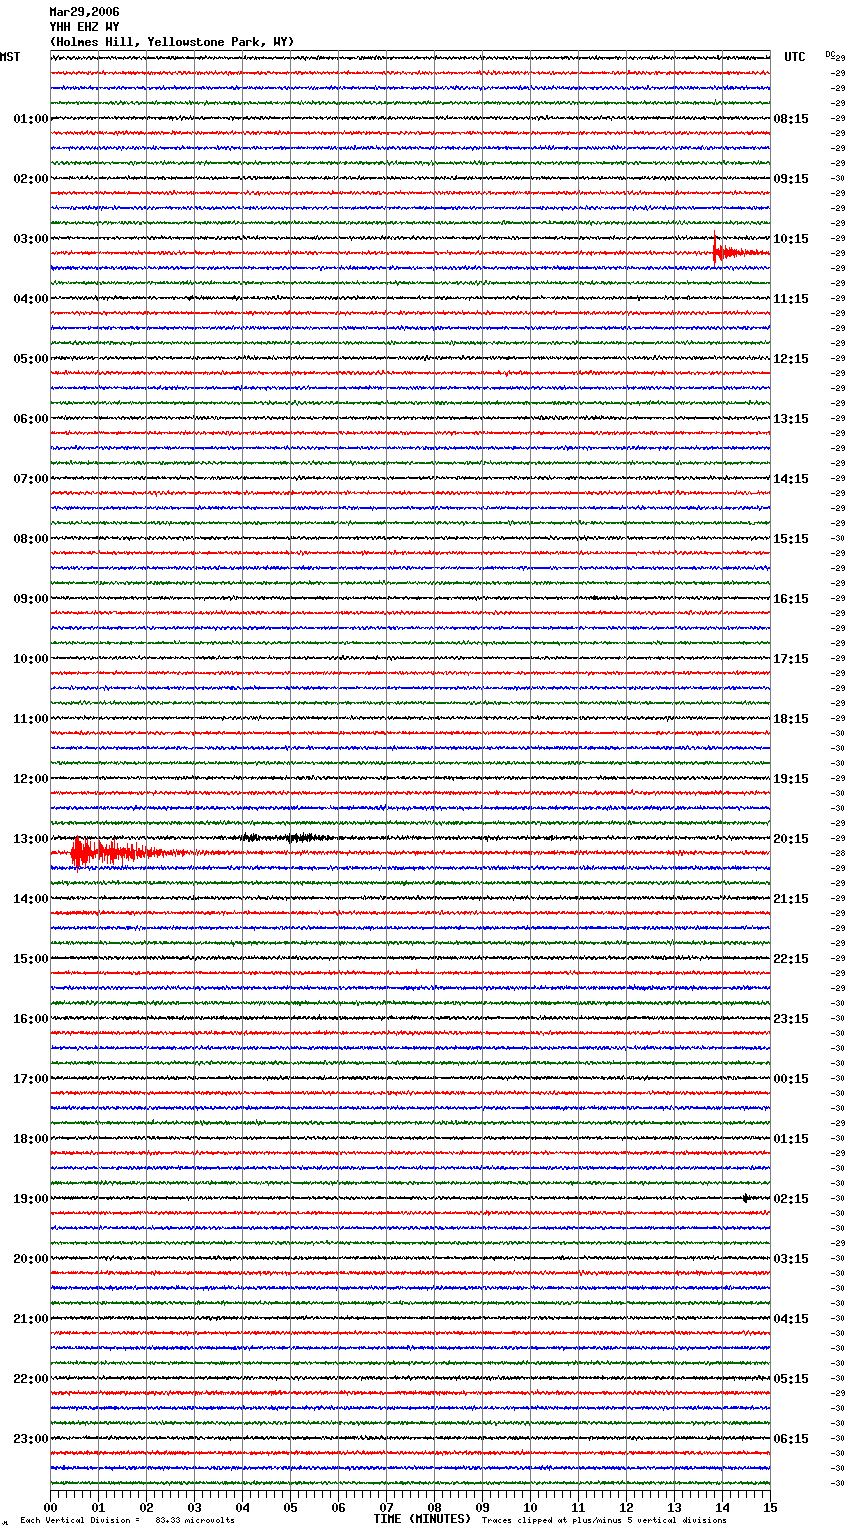Click the 09:00 MST time label
The image size is (850, 1534).
point(31,599)
